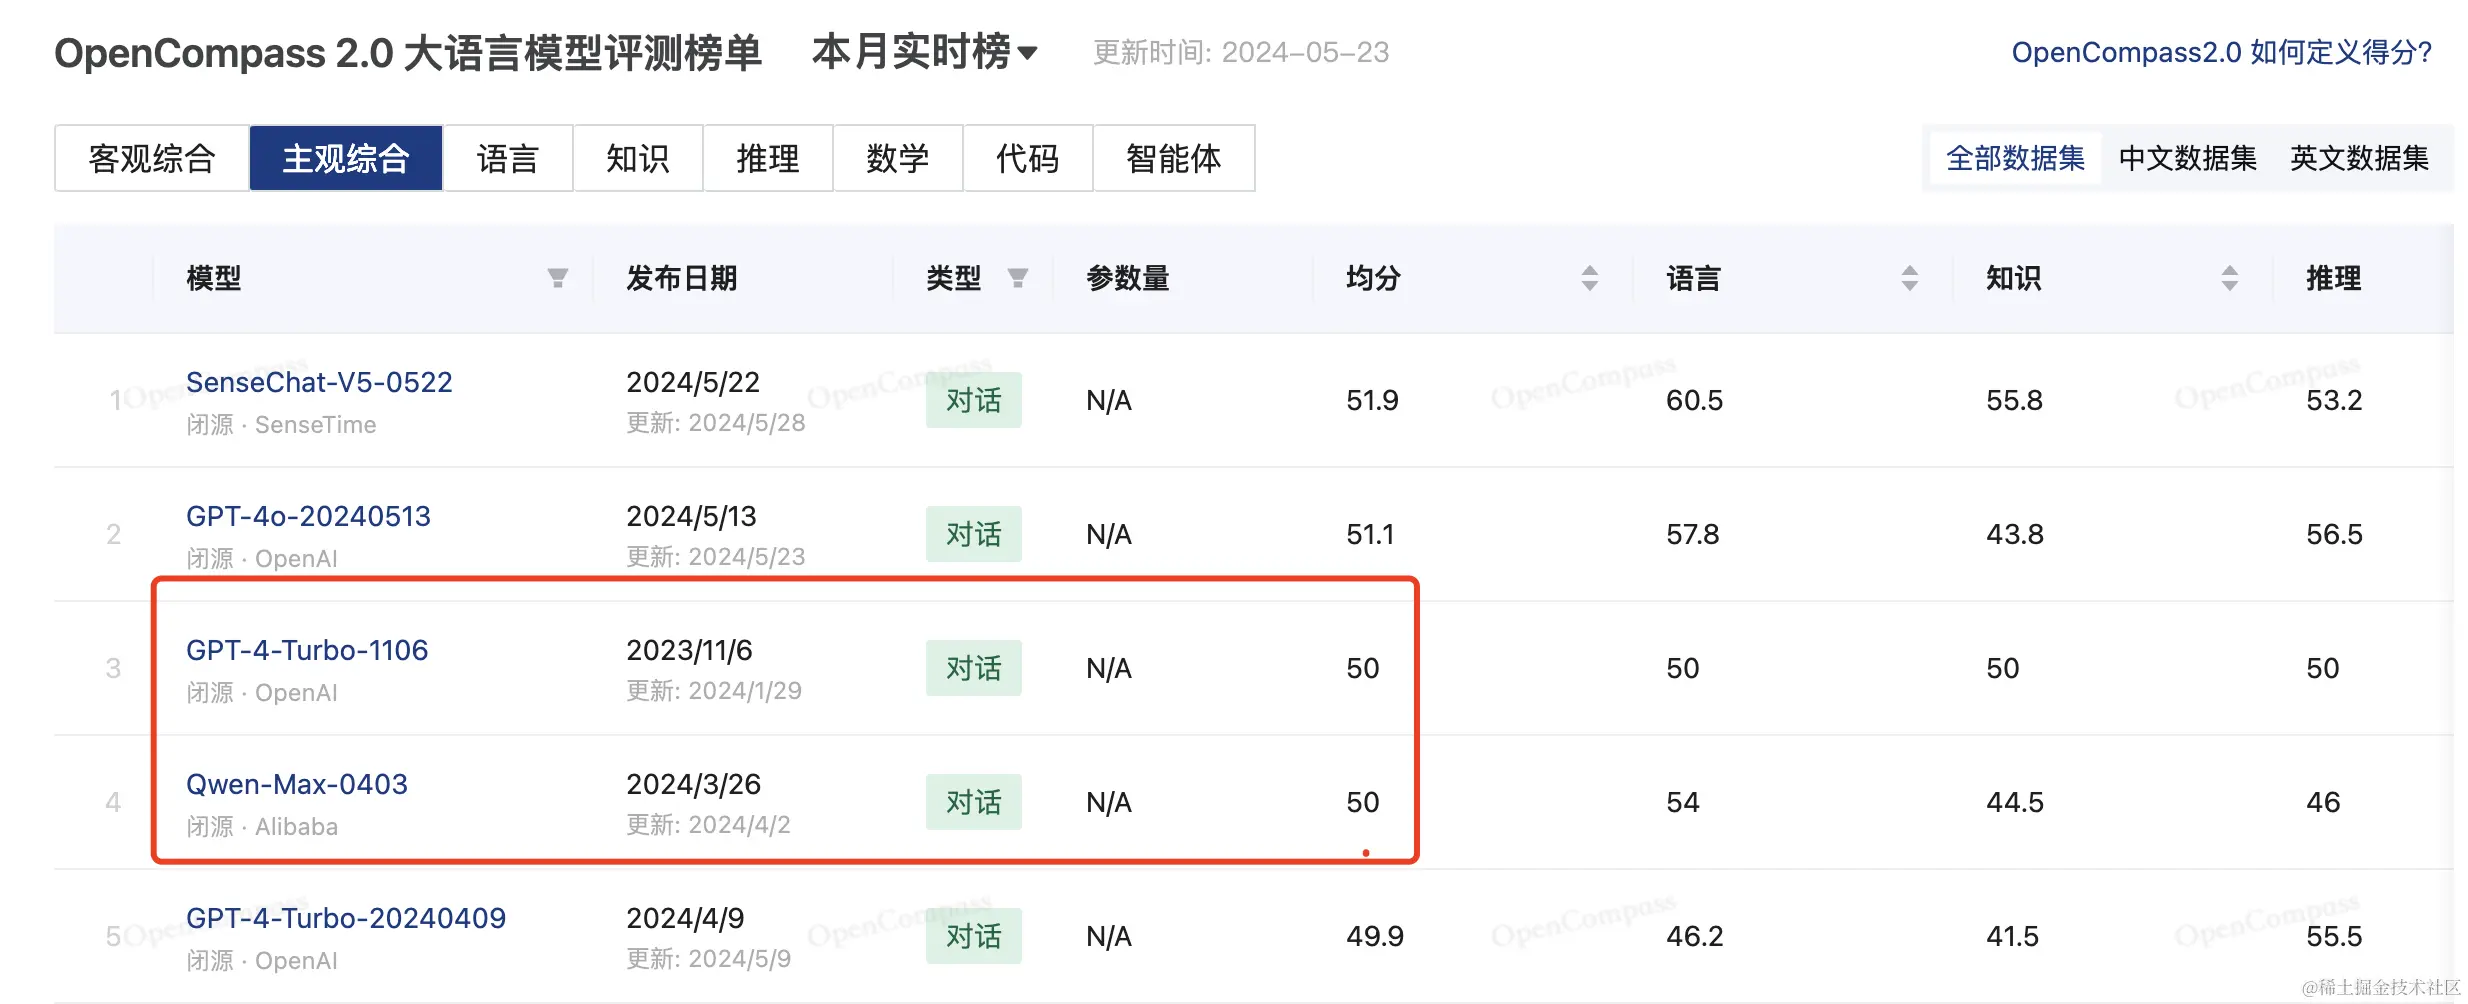
Task: Click reasoning score 46
Action: point(2323,802)
